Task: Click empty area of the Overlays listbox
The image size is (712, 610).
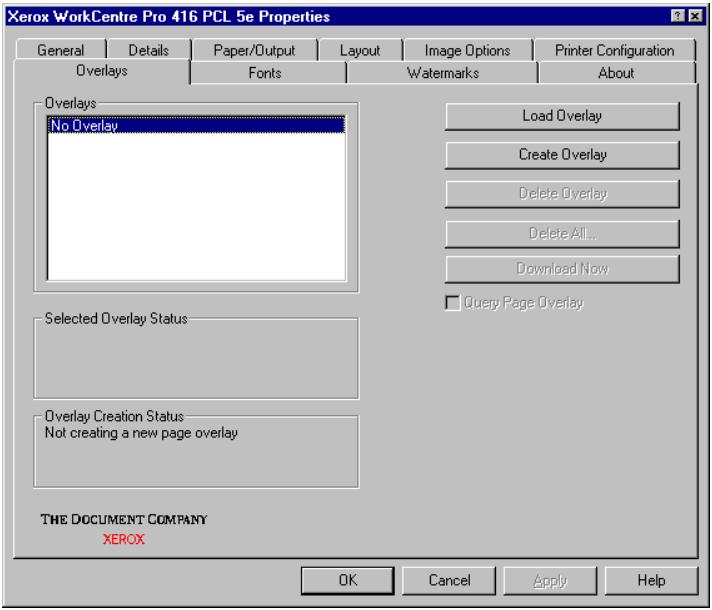Action: point(196,207)
